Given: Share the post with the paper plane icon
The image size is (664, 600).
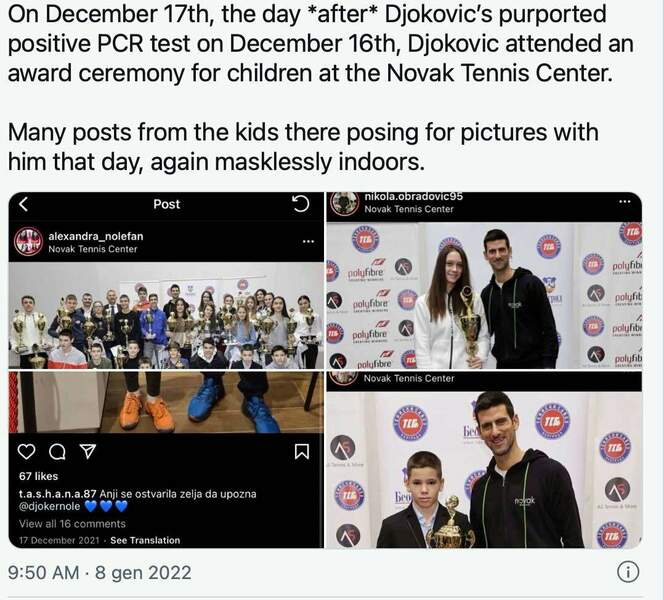Looking at the screenshot, I should pos(88,452).
